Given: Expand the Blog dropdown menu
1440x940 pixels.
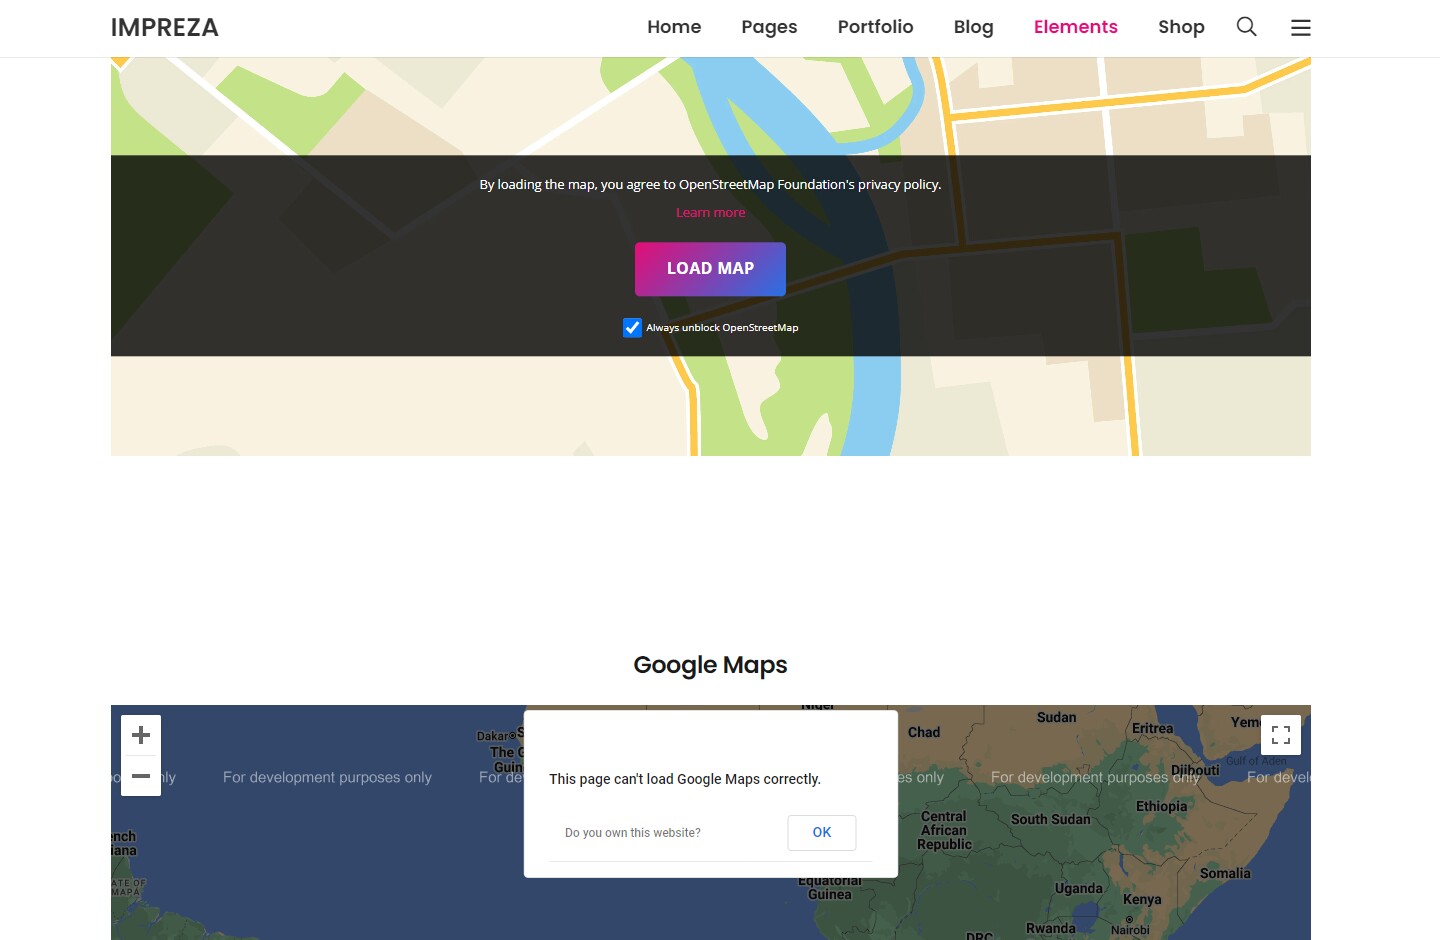Looking at the screenshot, I should (973, 27).
